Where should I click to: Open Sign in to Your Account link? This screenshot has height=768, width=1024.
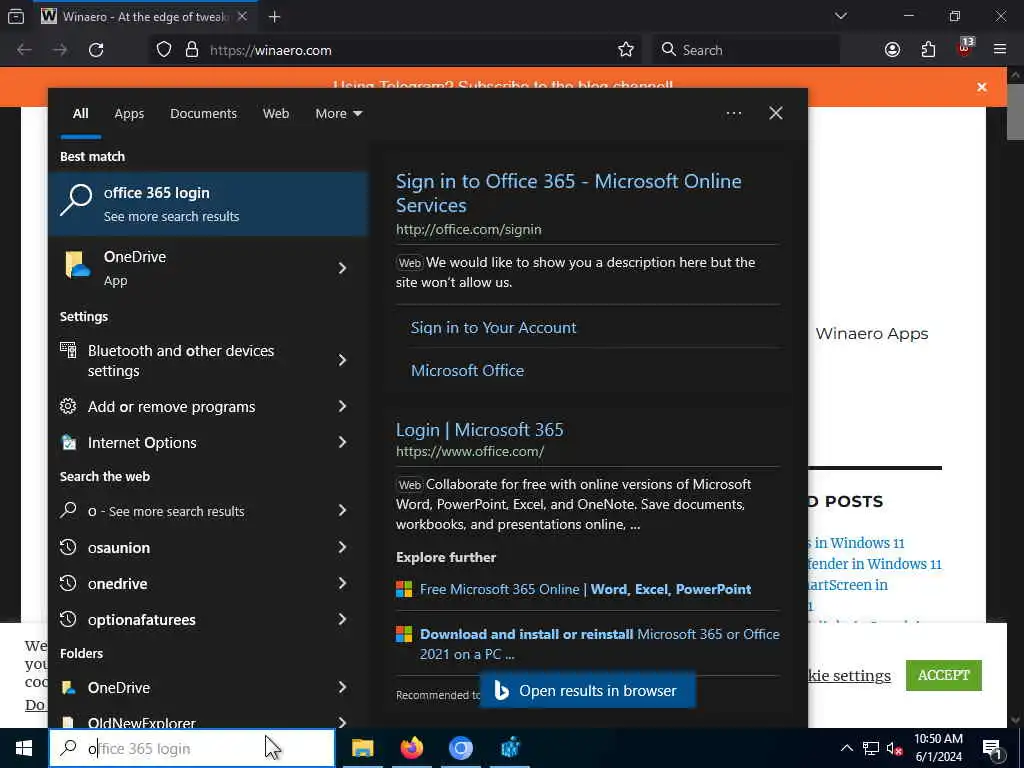pyautogui.click(x=493, y=327)
